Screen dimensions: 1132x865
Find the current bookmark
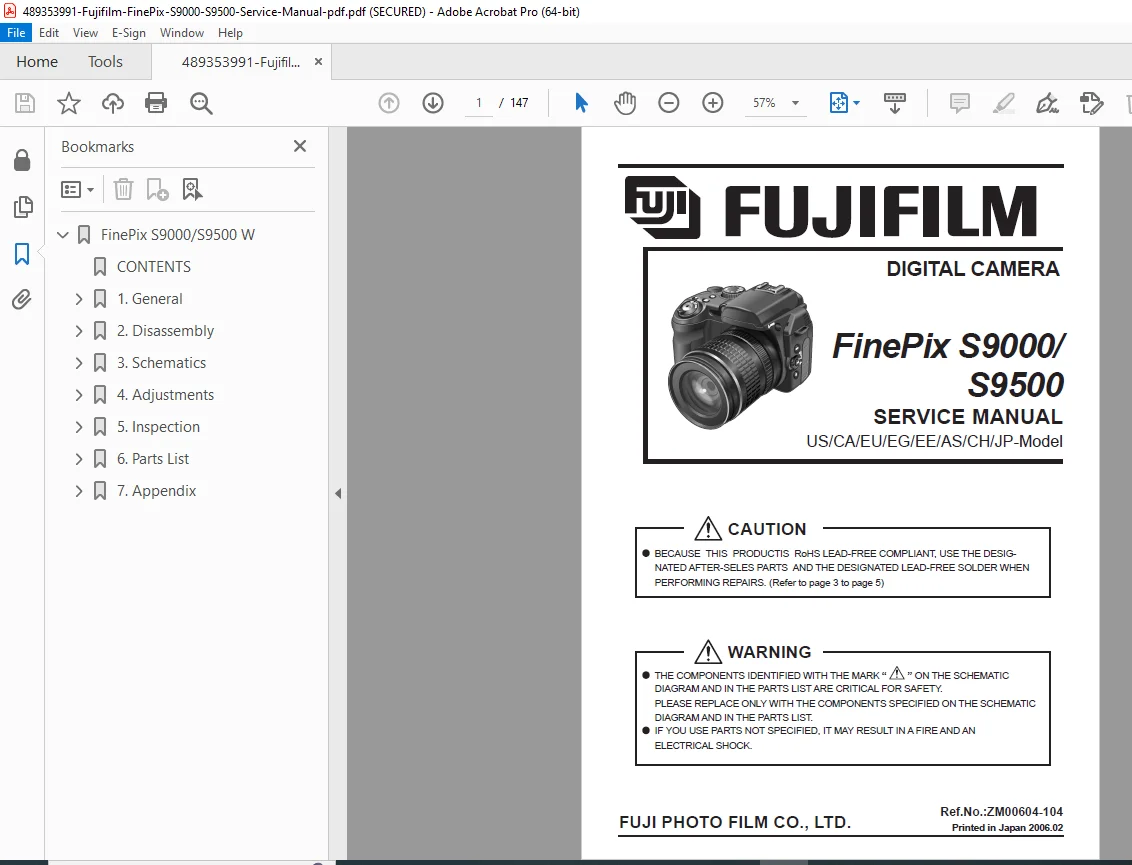click(192, 189)
